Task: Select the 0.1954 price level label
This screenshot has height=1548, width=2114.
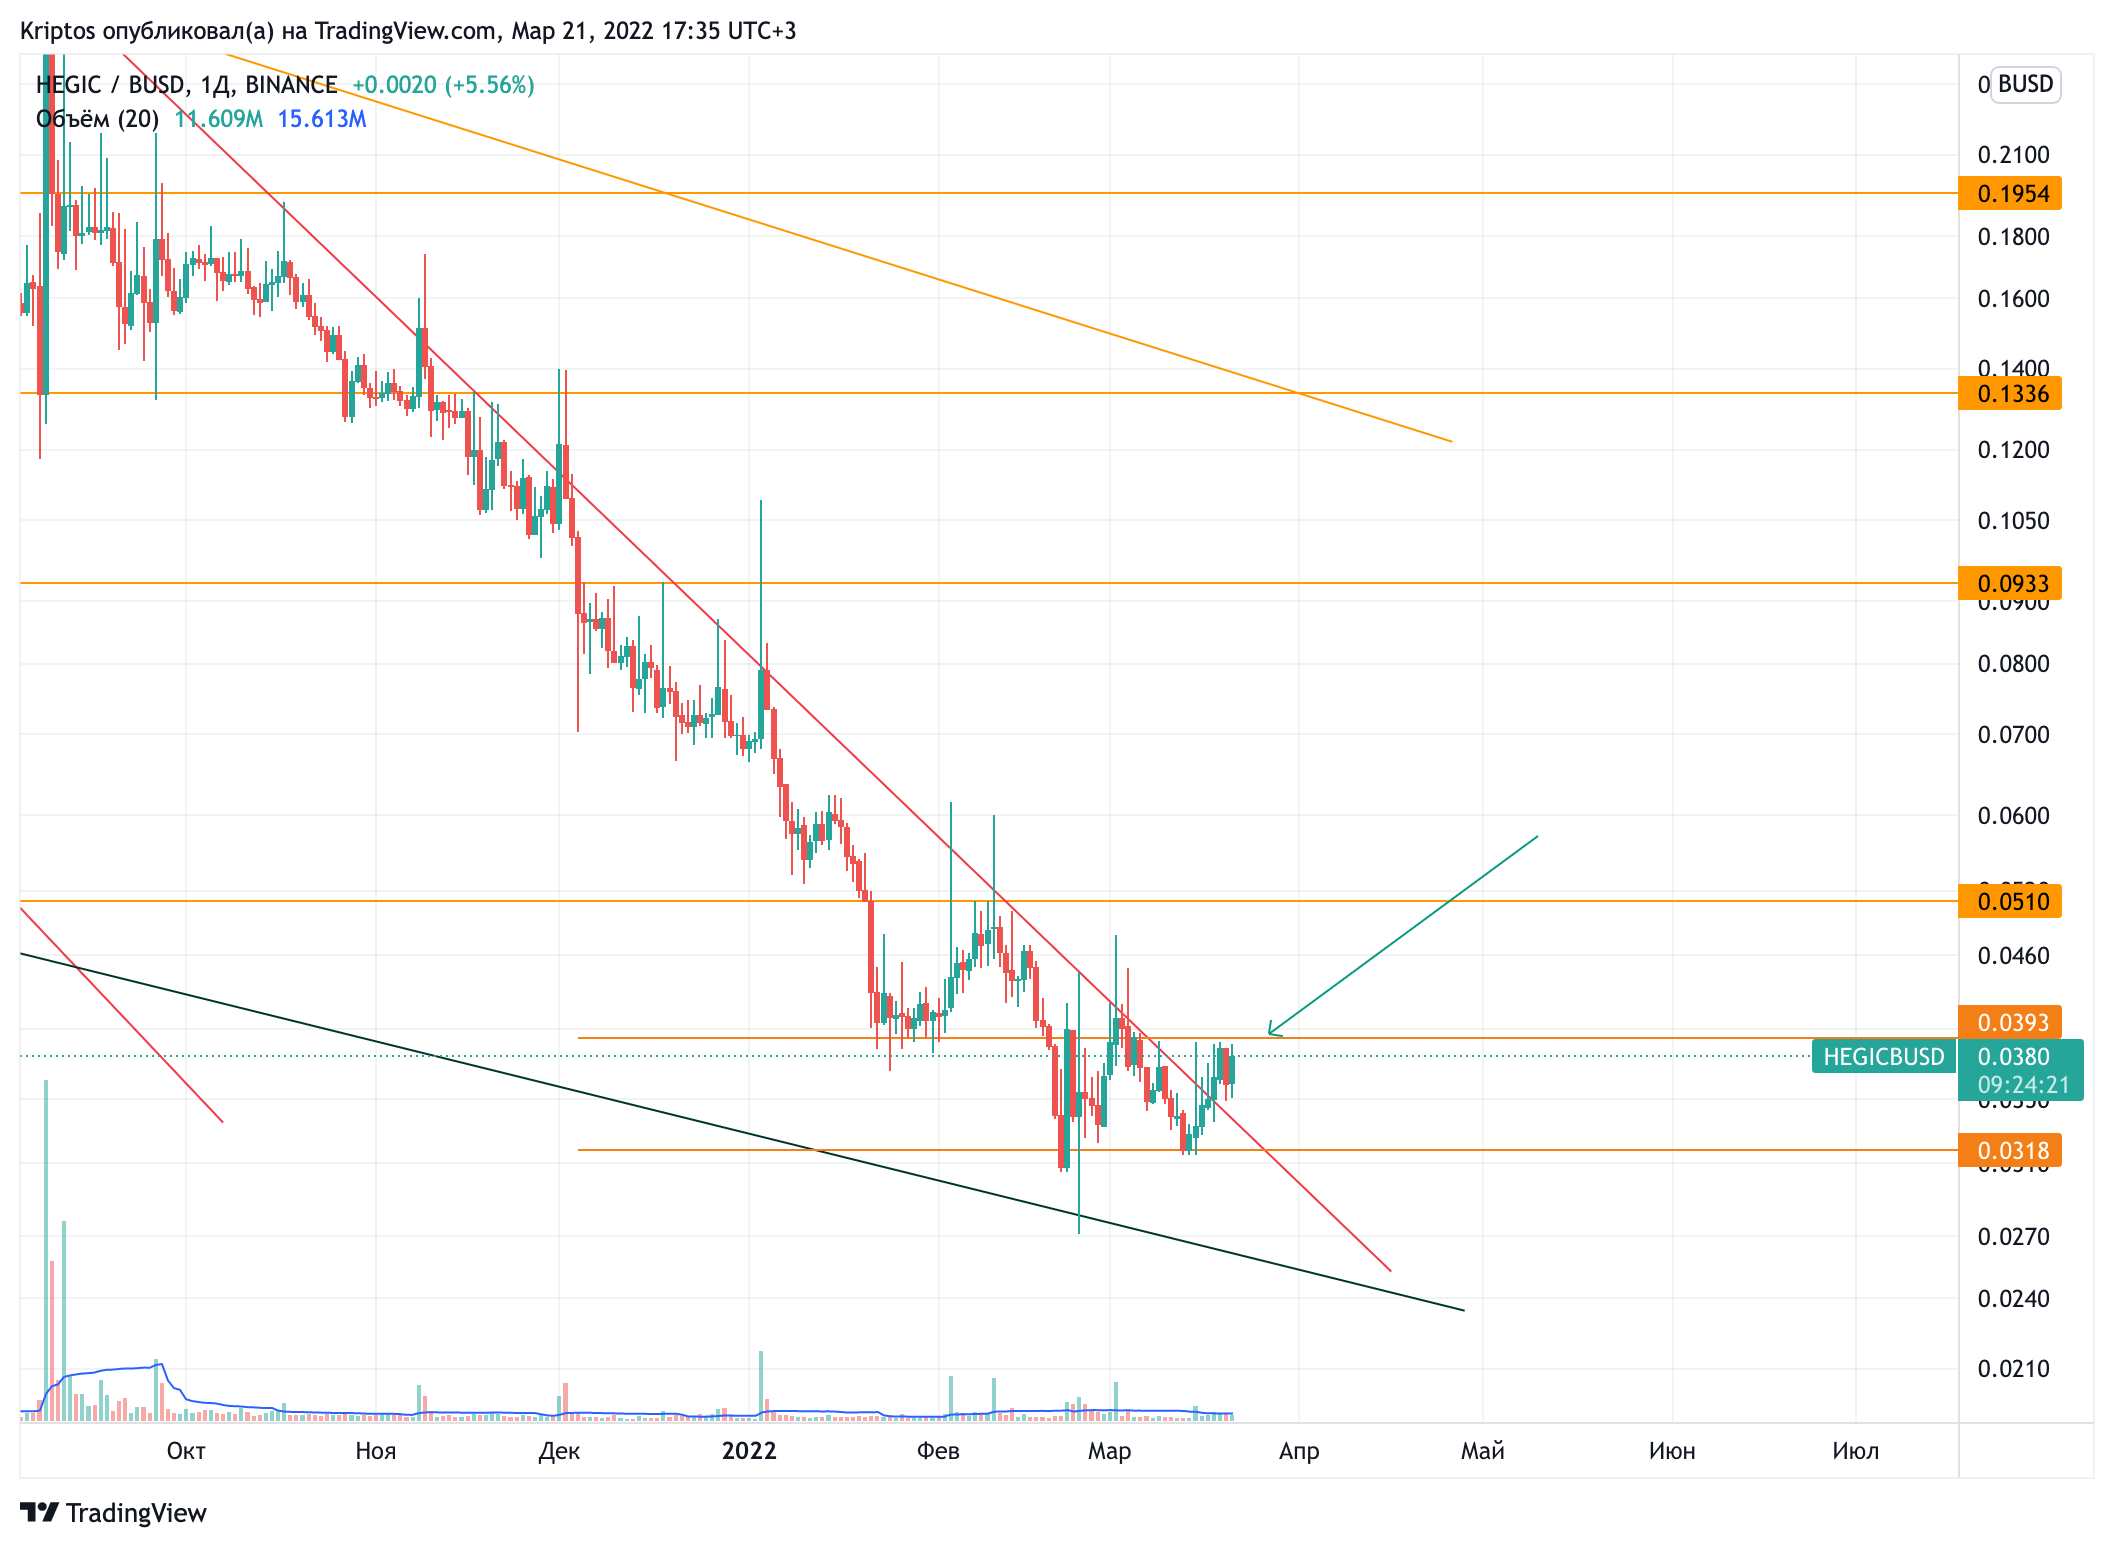Action: (2010, 194)
